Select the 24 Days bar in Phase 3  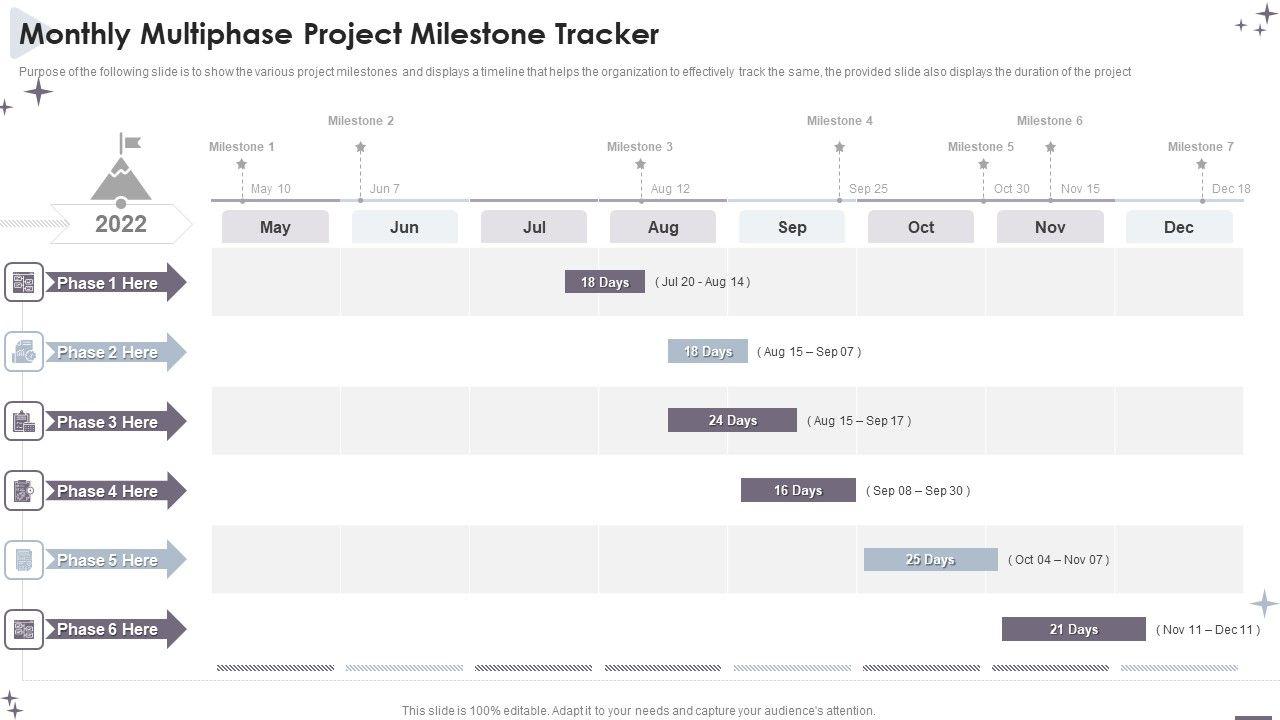(x=732, y=420)
